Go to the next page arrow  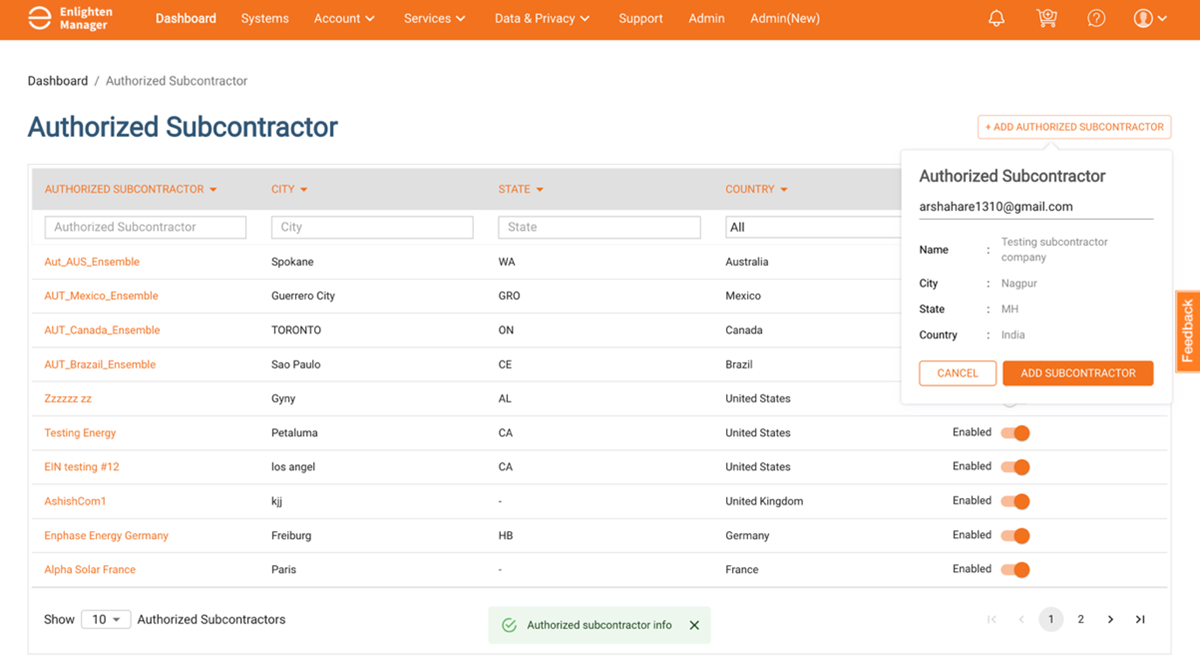click(1110, 620)
